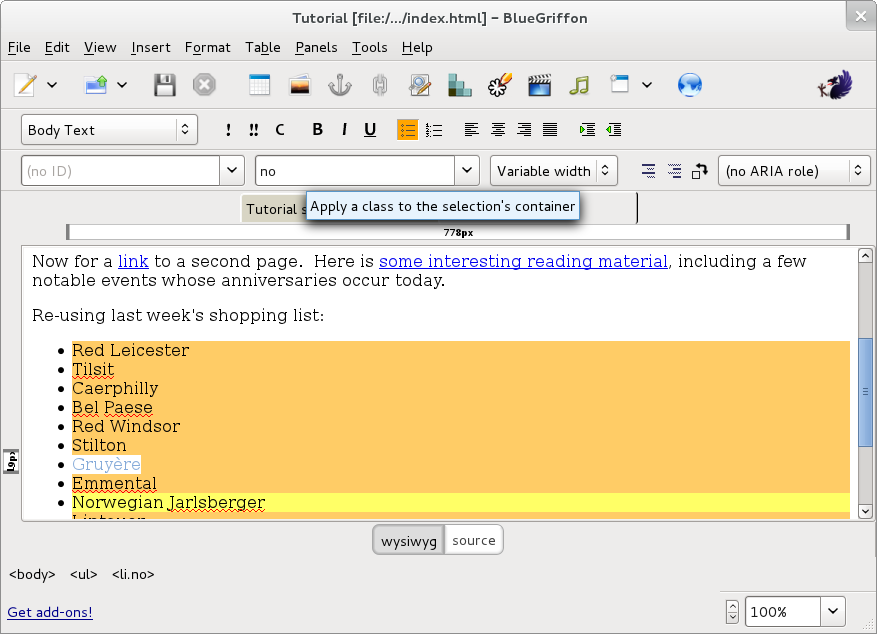Click the Save document floppy disk icon

point(165,85)
